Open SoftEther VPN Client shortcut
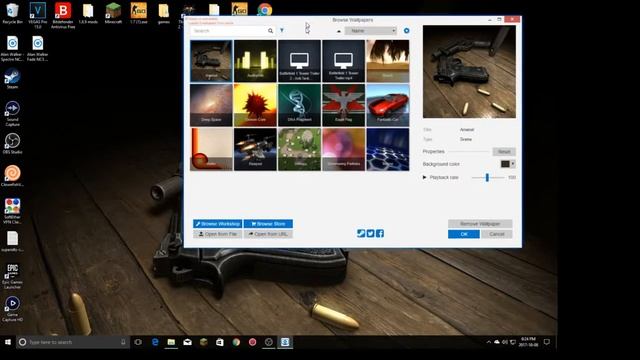Image resolution: width=640 pixels, height=360 pixels. [x=12, y=211]
